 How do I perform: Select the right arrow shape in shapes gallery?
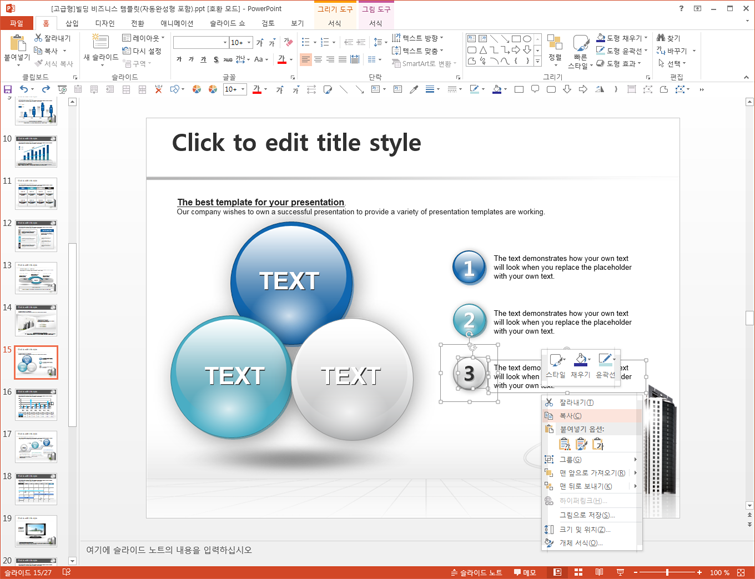(516, 50)
